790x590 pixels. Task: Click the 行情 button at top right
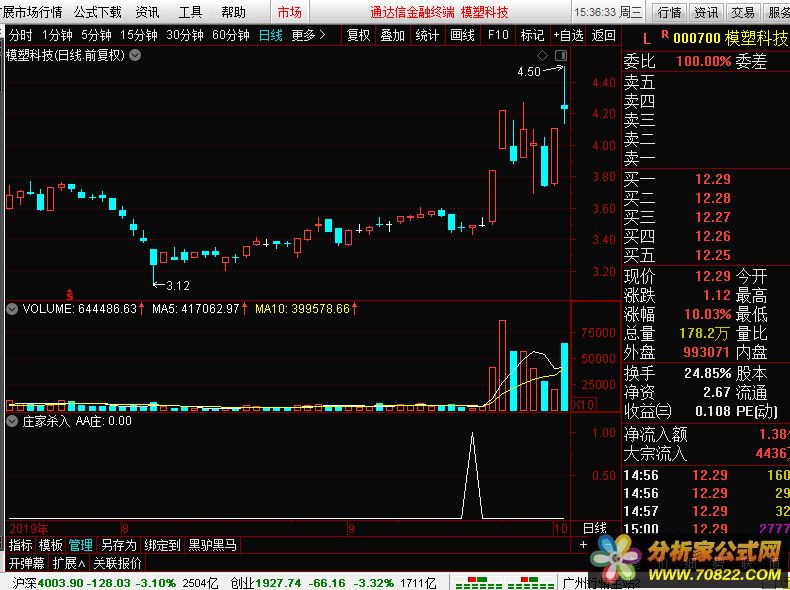[x=670, y=12]
